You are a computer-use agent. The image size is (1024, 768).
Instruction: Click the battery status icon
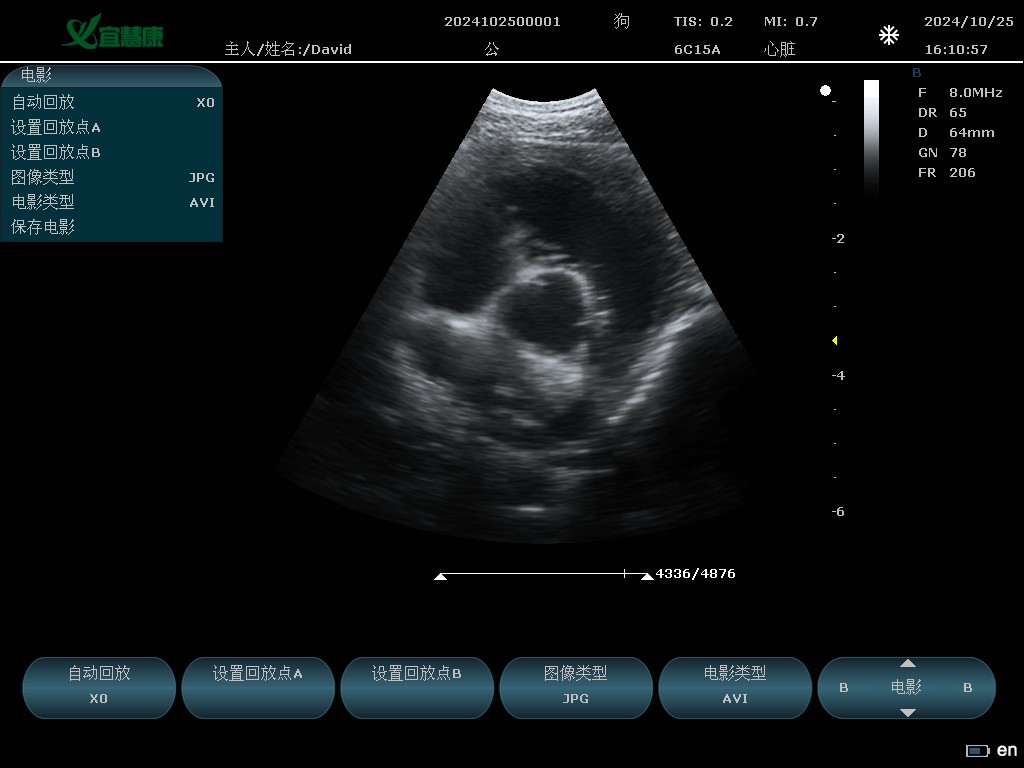[976, 751]
